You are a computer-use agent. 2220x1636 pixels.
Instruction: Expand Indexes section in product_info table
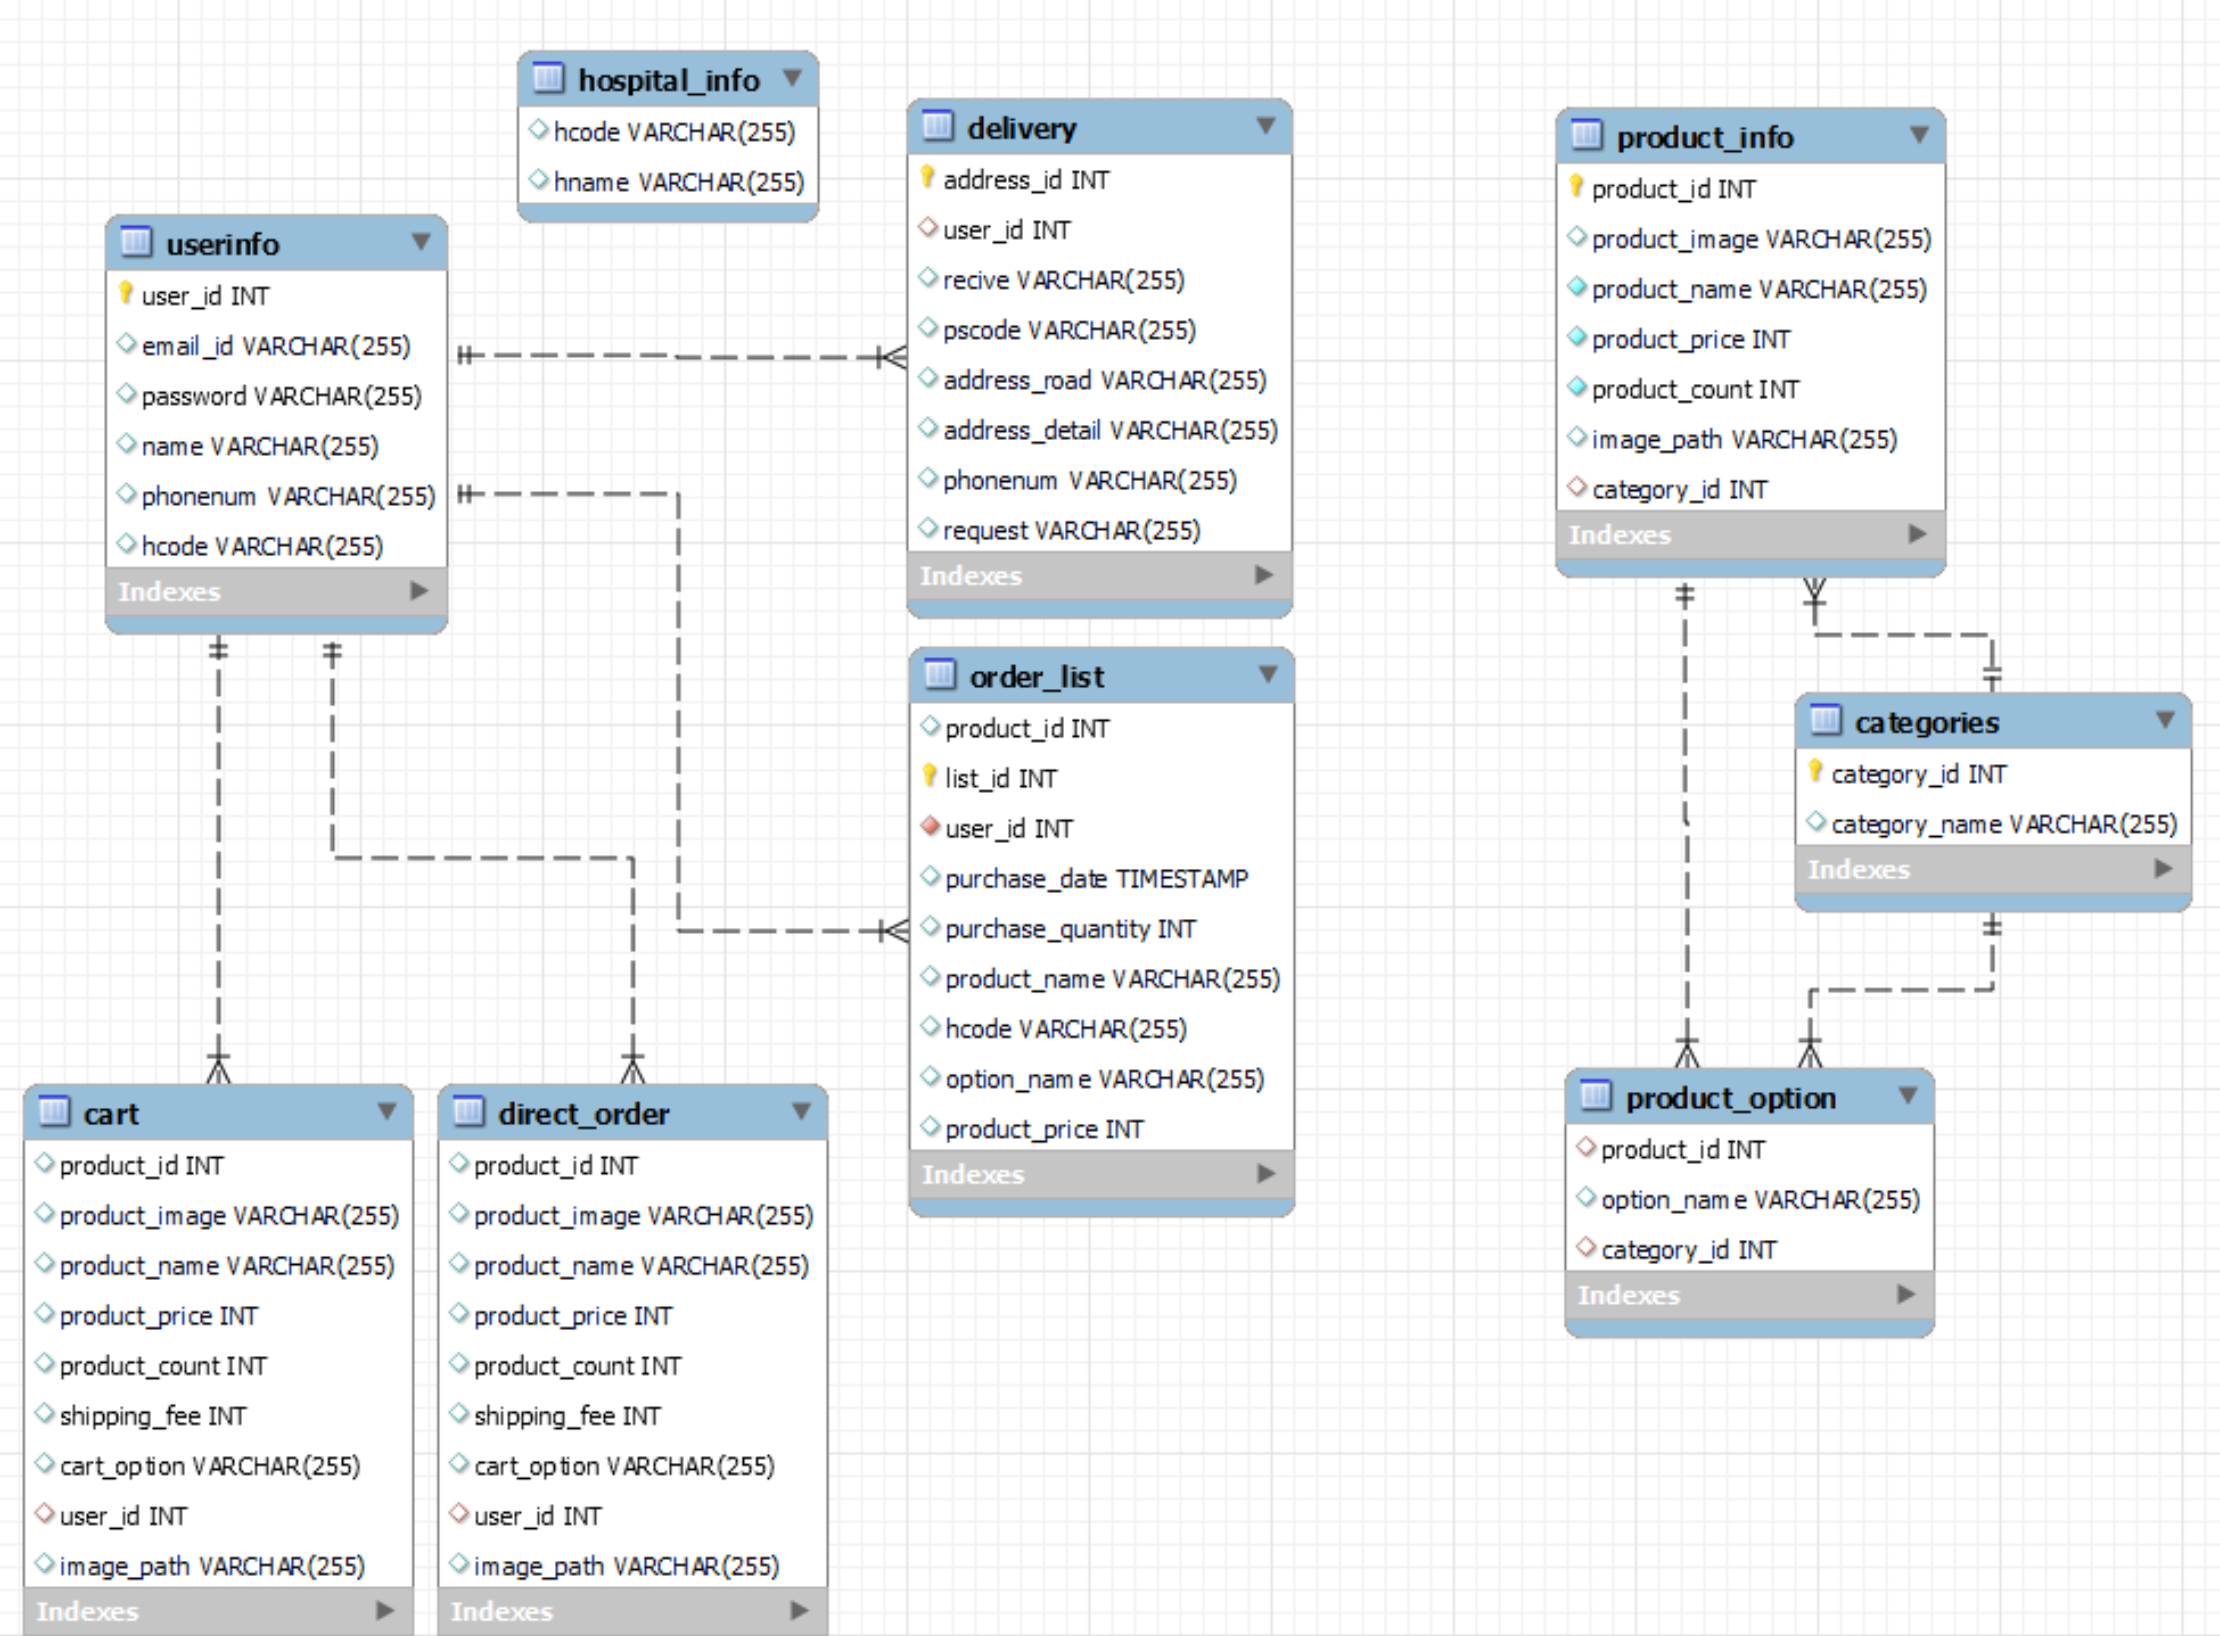1916,533
